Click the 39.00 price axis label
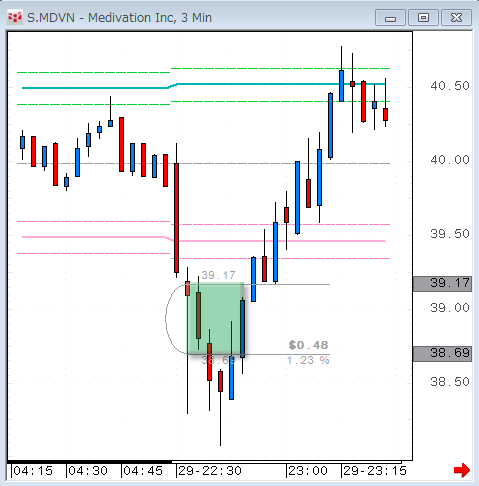Viewport: 479px width, 486px height. 450,308
